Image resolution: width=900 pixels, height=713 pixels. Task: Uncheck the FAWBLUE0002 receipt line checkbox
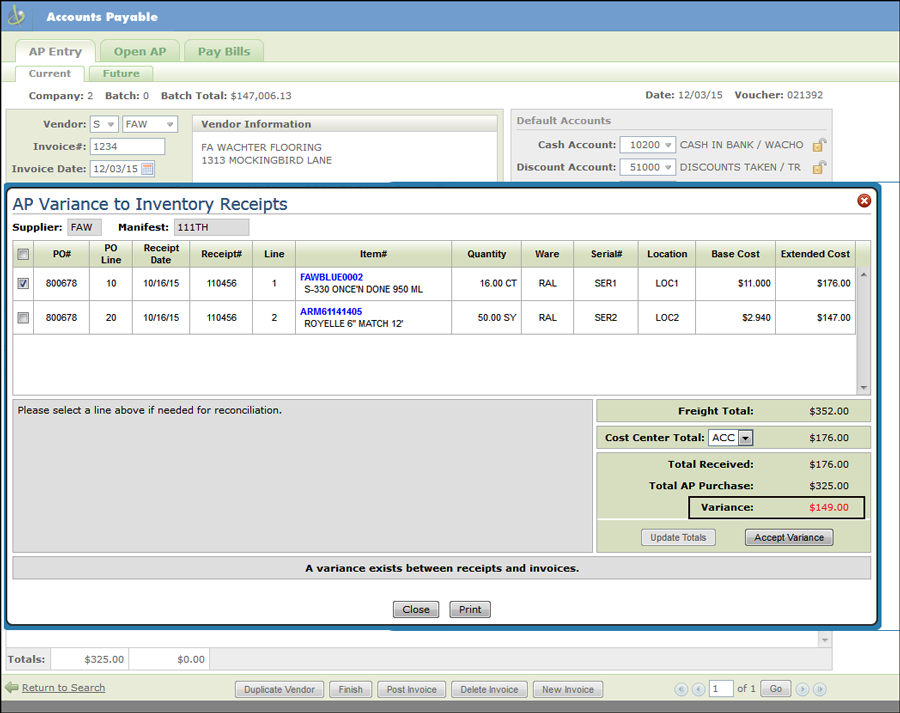(x=23, y=284)
